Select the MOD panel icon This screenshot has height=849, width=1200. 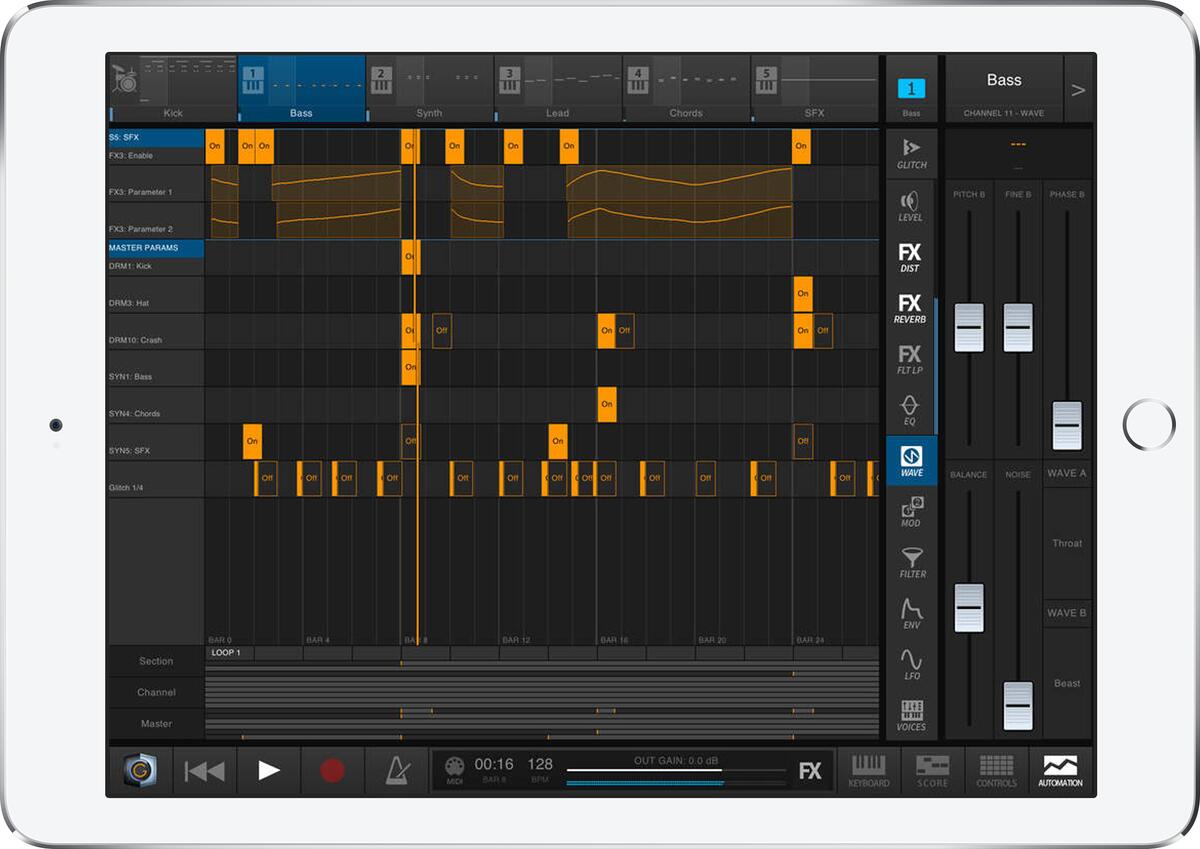(911, 512)
